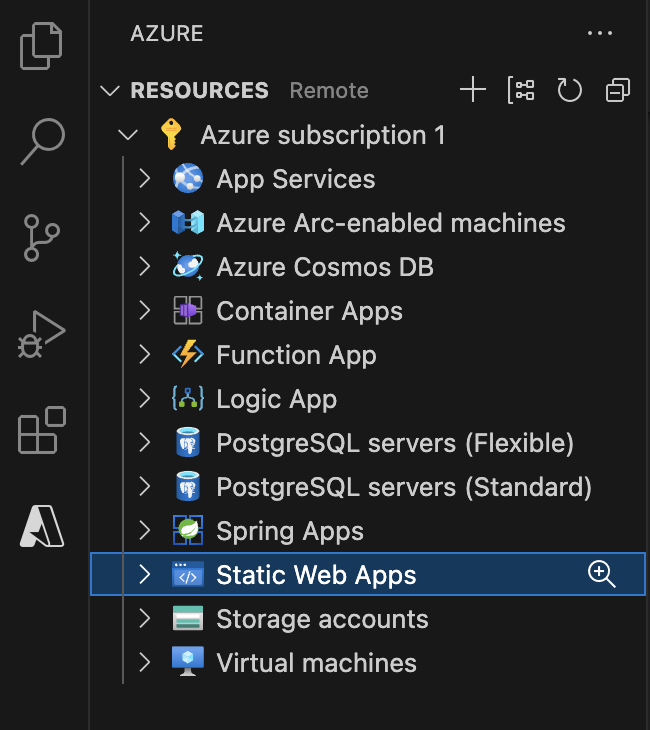Click the Function App lightning icon
Image resolution: width=650 pixels, height=730 pixels.
tap(188, 354)
